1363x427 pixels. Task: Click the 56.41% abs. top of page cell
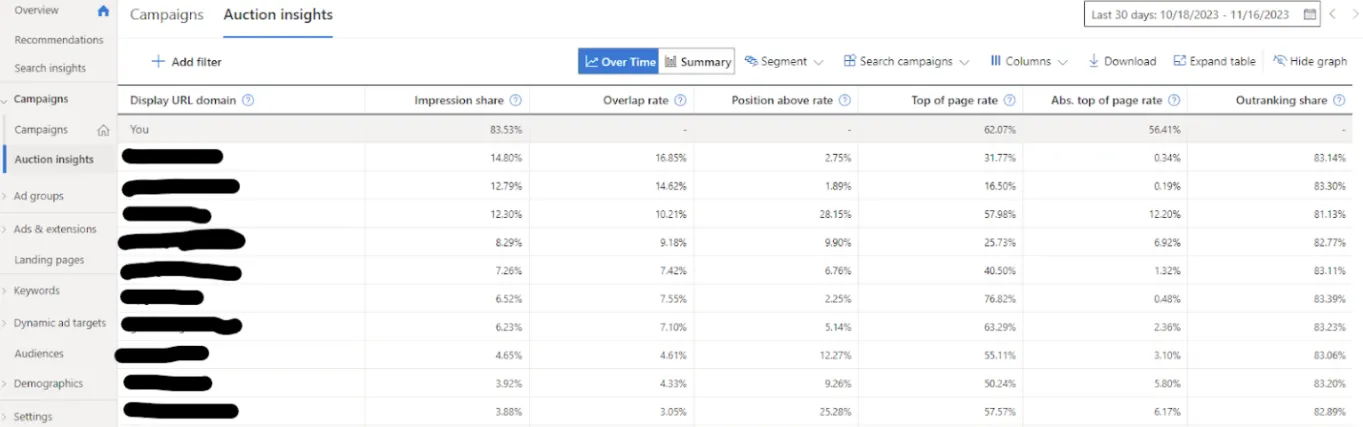pyautogui.click(x=1164, y=130)
